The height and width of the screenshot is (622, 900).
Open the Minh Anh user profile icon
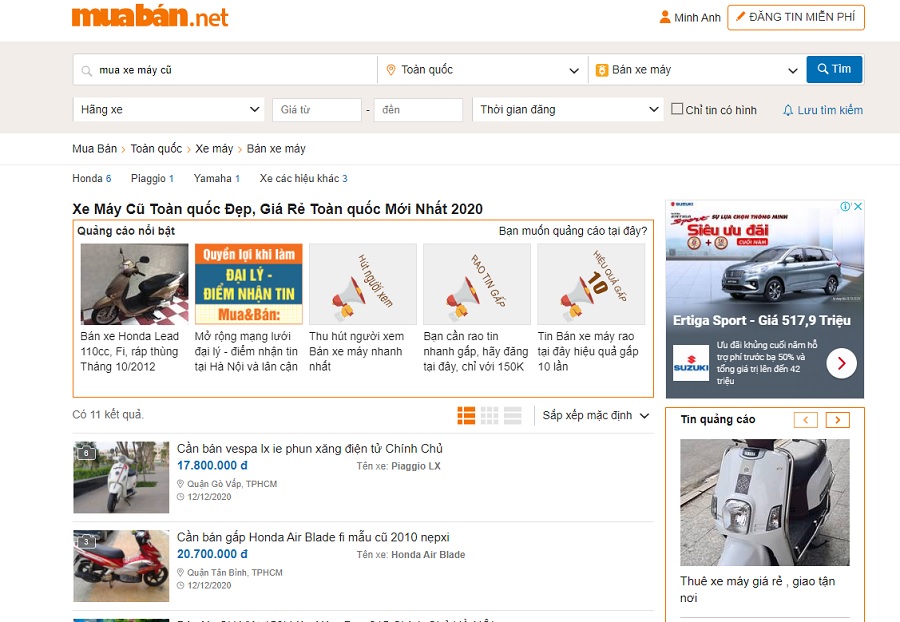pos(665,17)
